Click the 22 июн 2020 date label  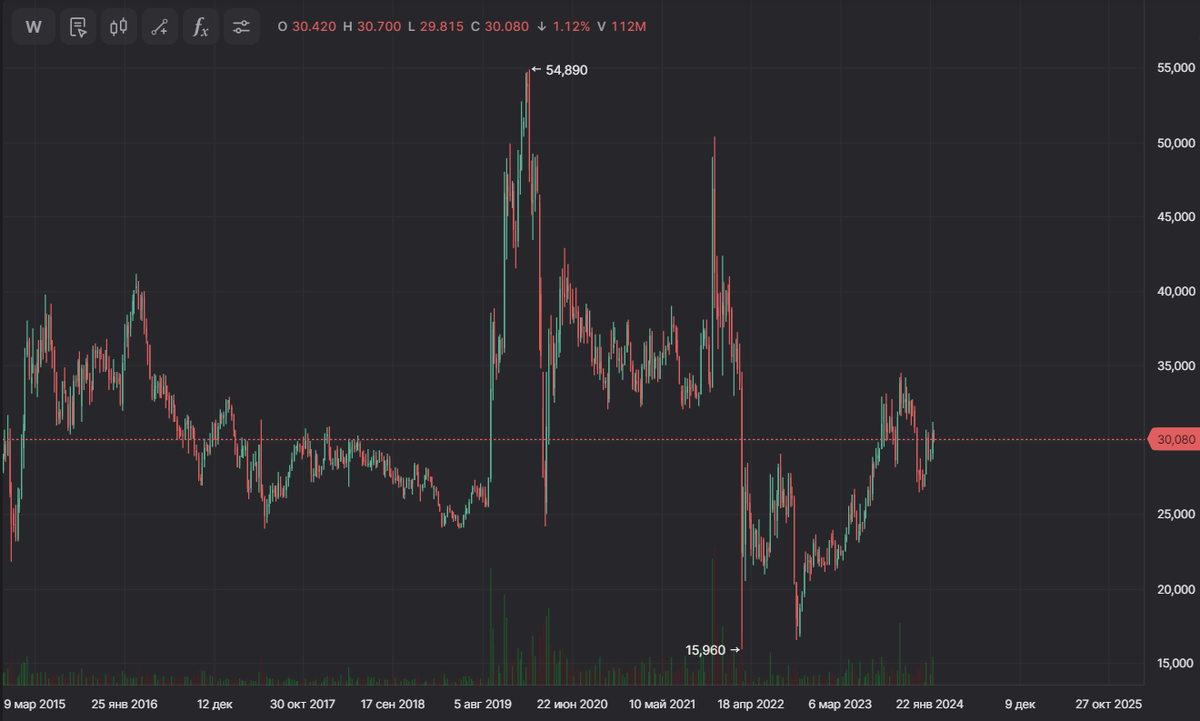(x=574, y=704)
